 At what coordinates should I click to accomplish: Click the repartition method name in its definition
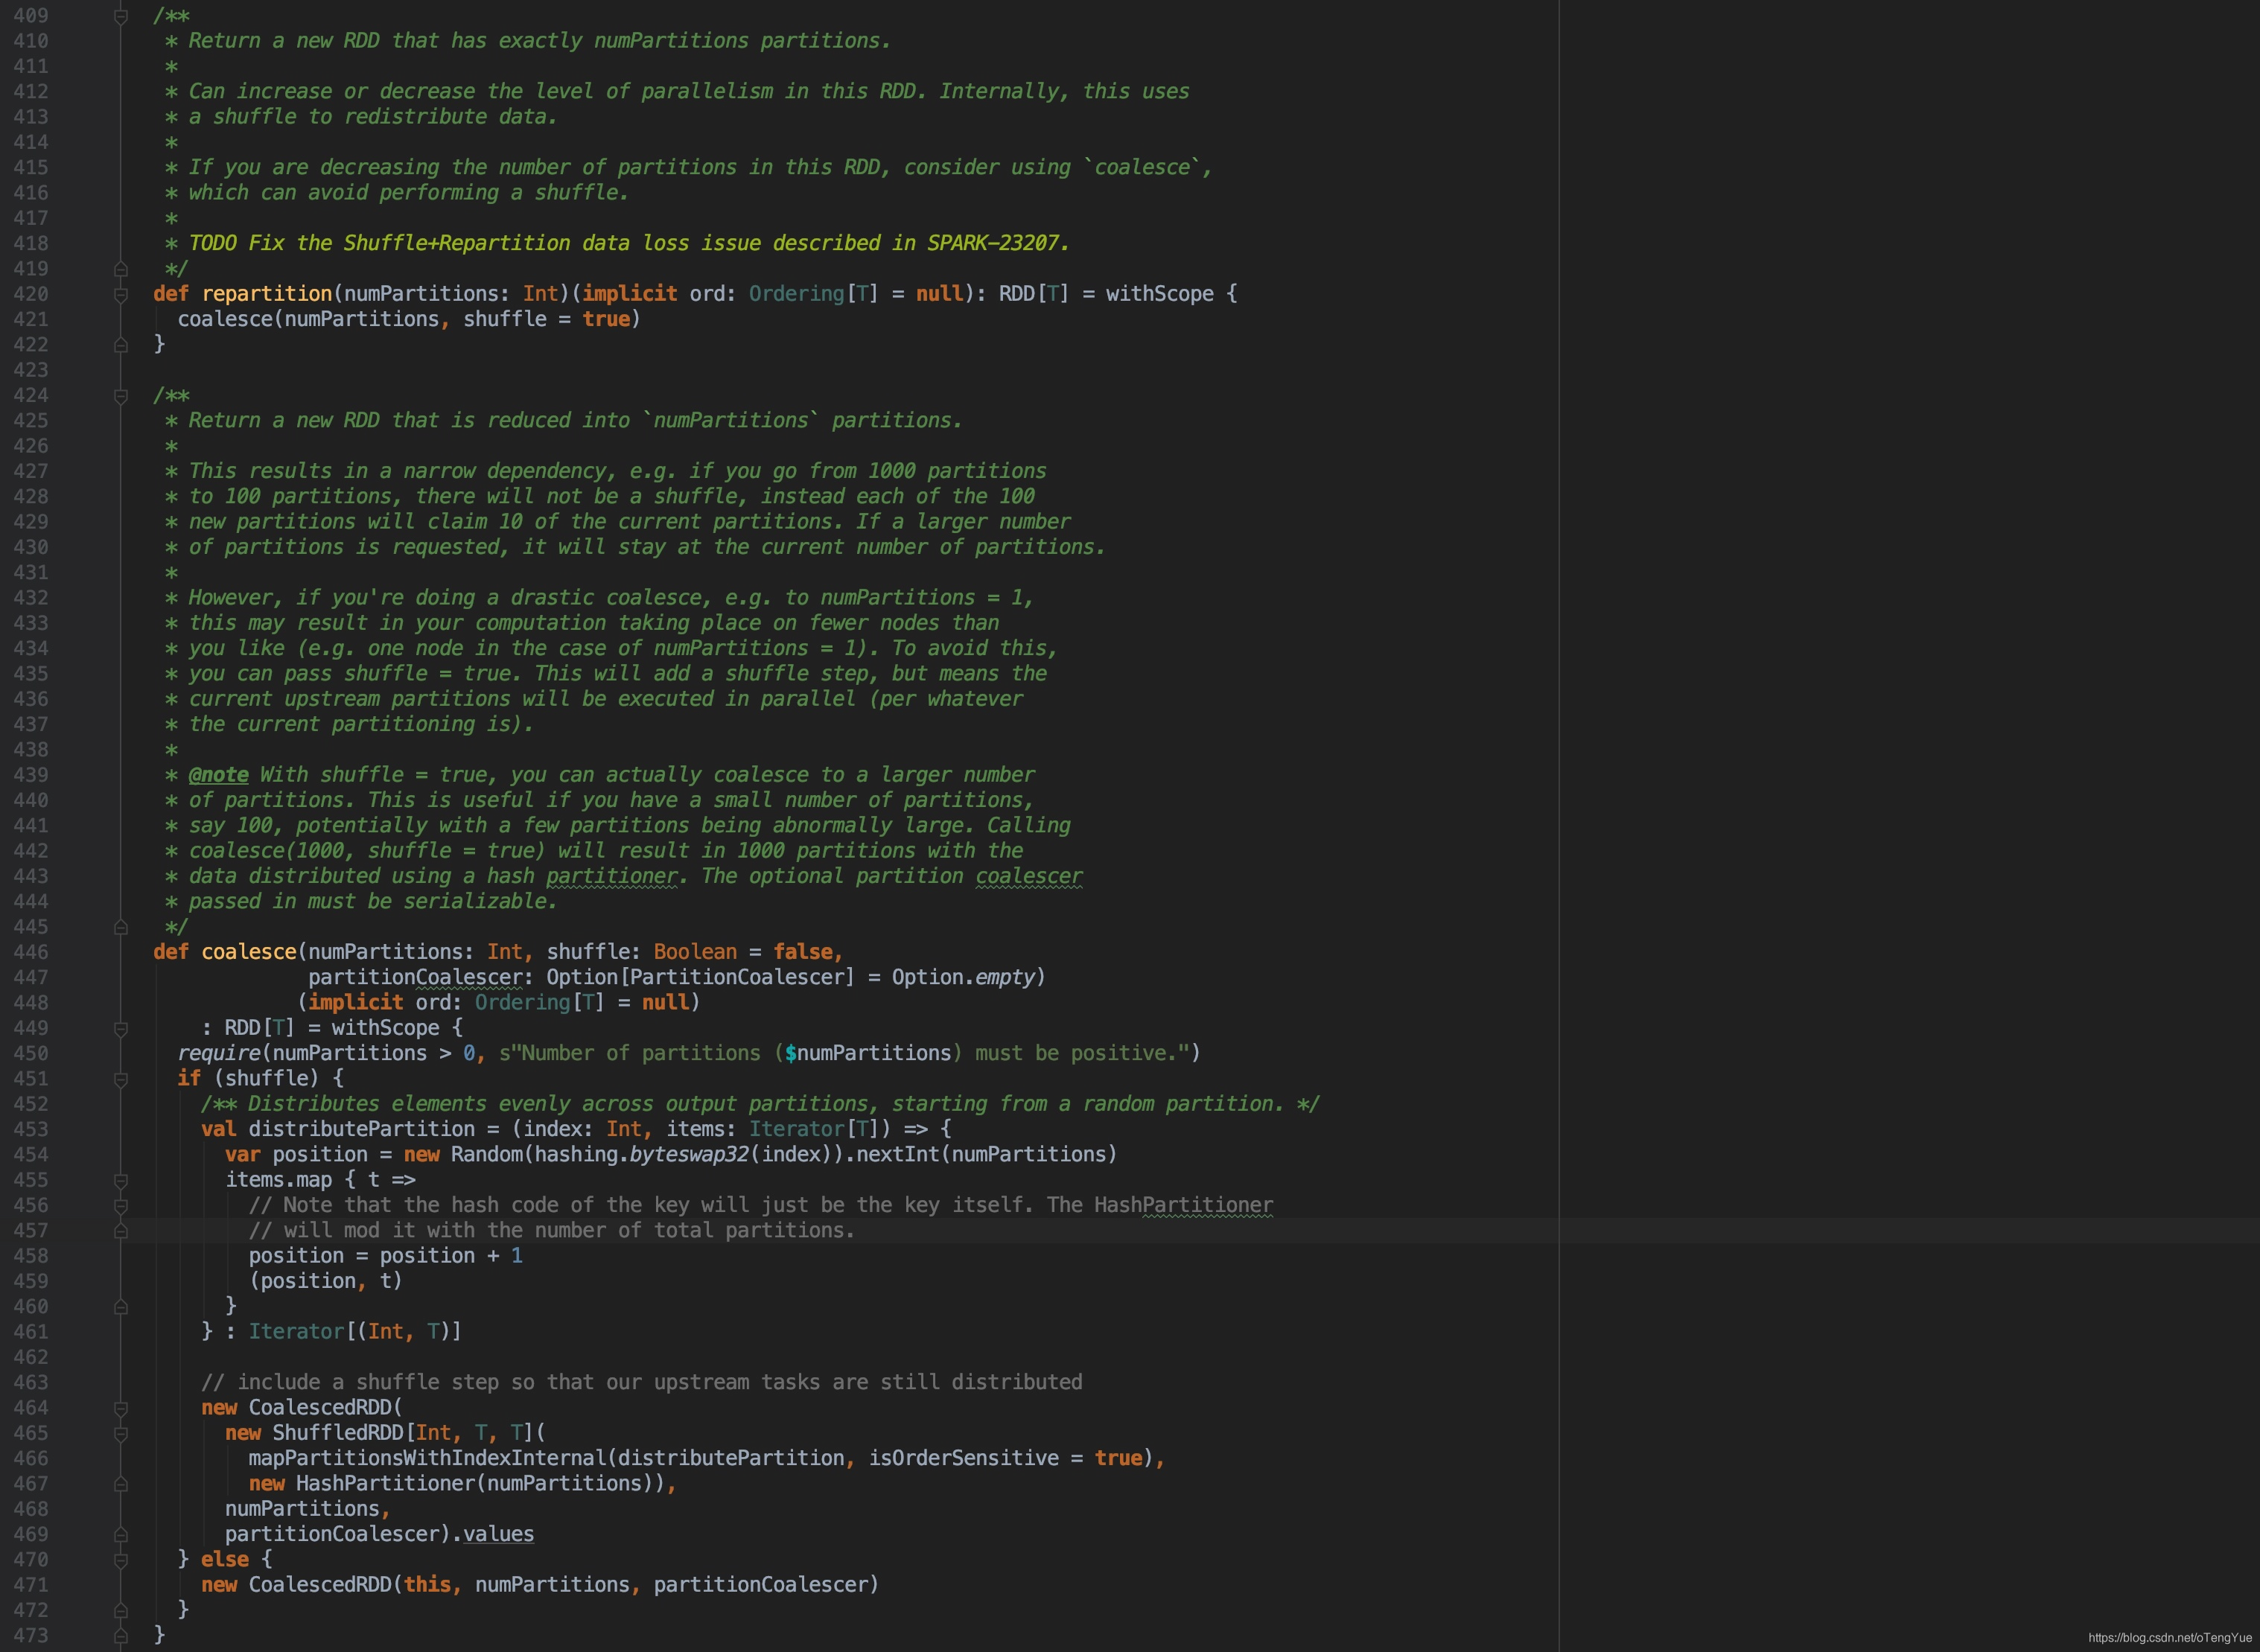pos(267,294)
